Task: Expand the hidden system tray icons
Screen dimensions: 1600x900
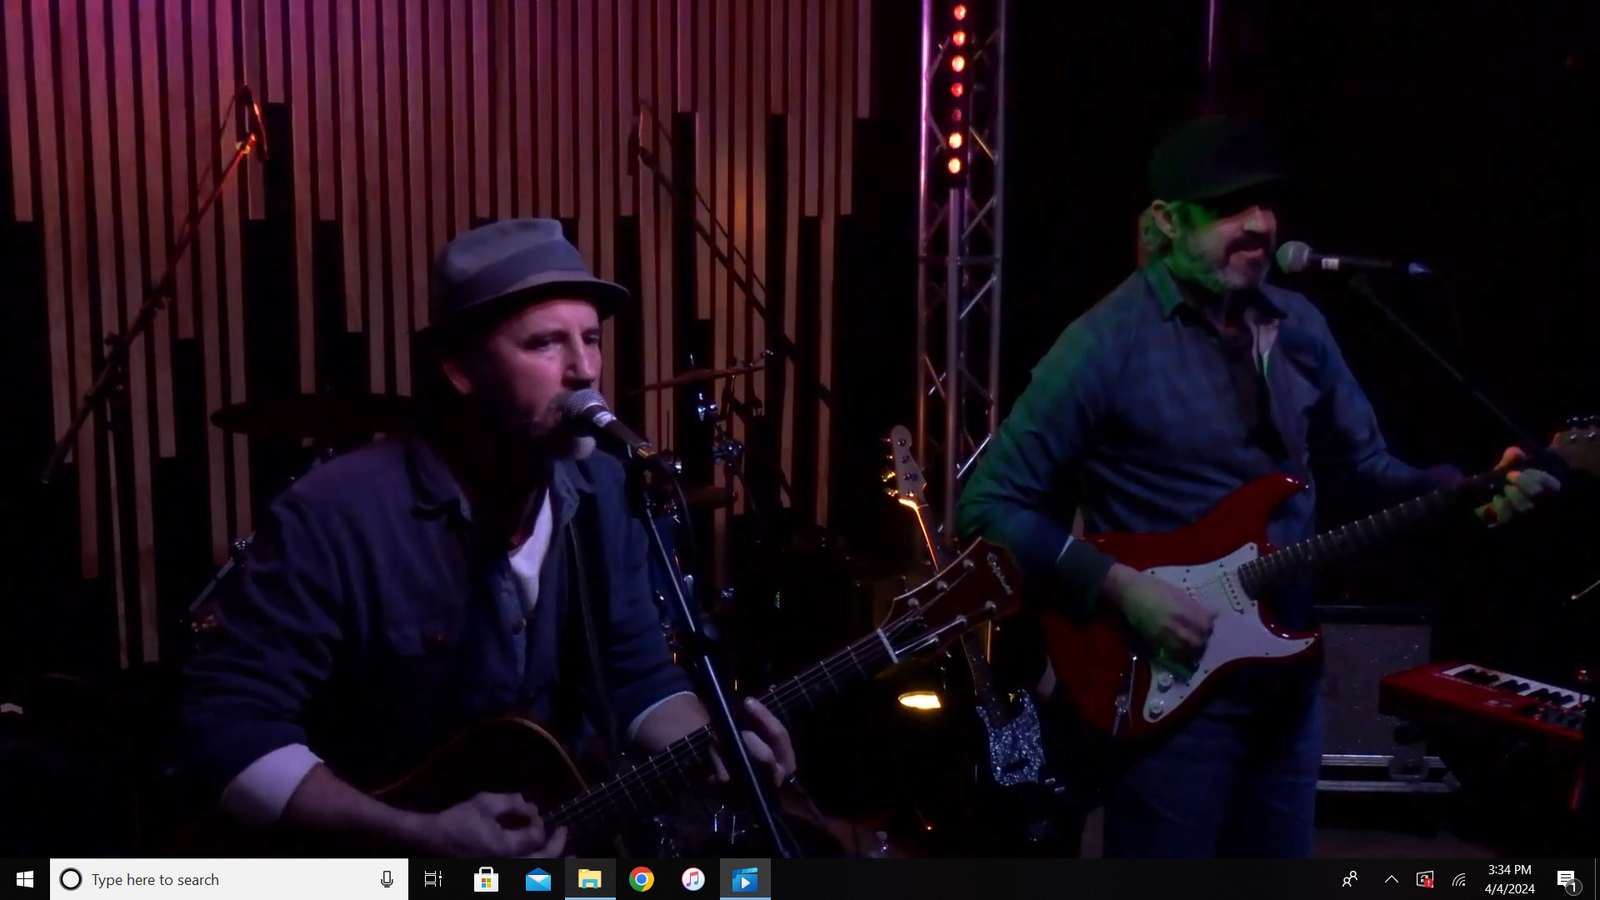Action: (x=1391, y=879)
